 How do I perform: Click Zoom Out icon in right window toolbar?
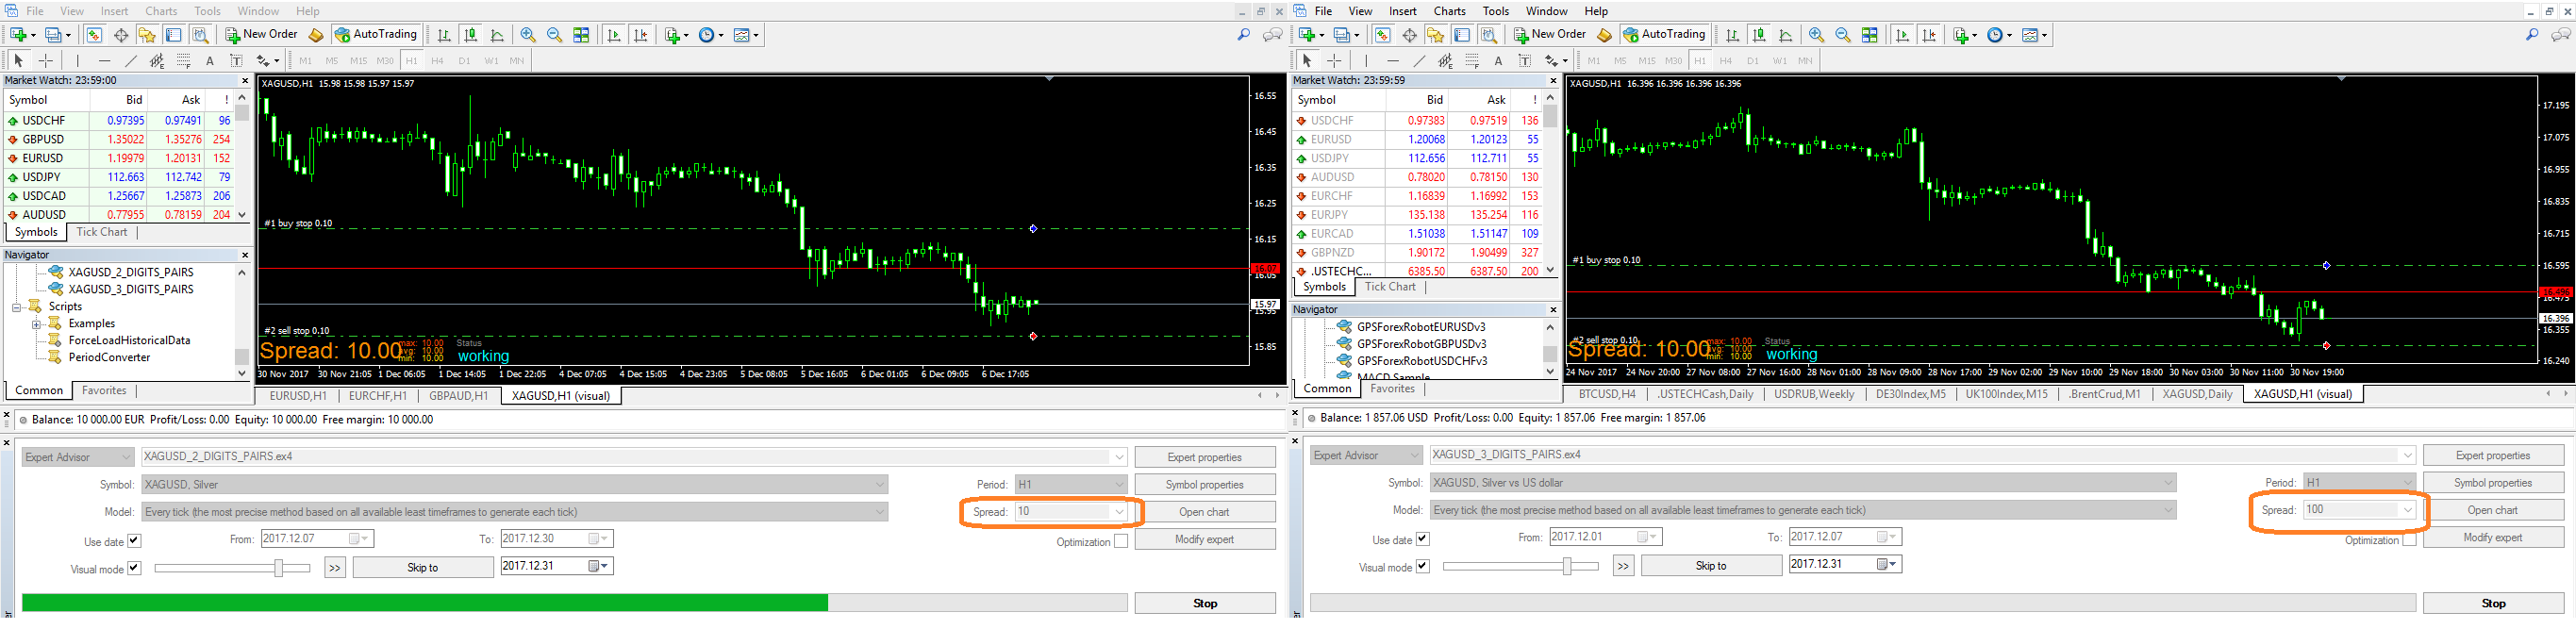tap(1843, 35)
